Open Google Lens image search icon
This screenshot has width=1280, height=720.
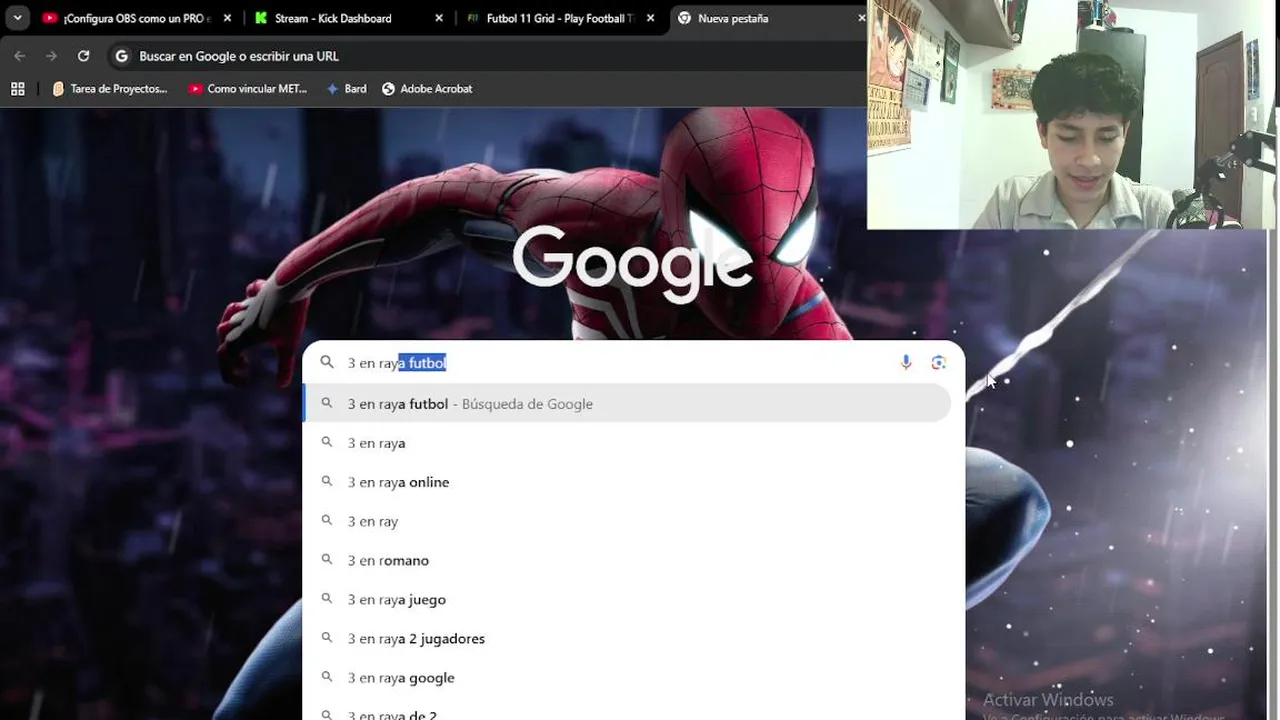click(x=938, y=363)
